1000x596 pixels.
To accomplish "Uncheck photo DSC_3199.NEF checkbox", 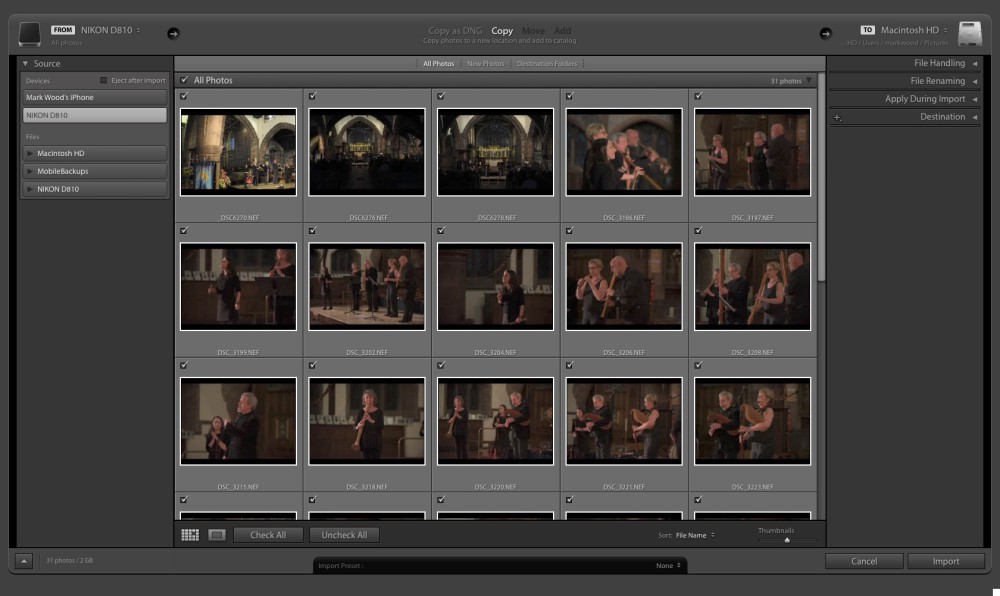I will tap(184, 230).
